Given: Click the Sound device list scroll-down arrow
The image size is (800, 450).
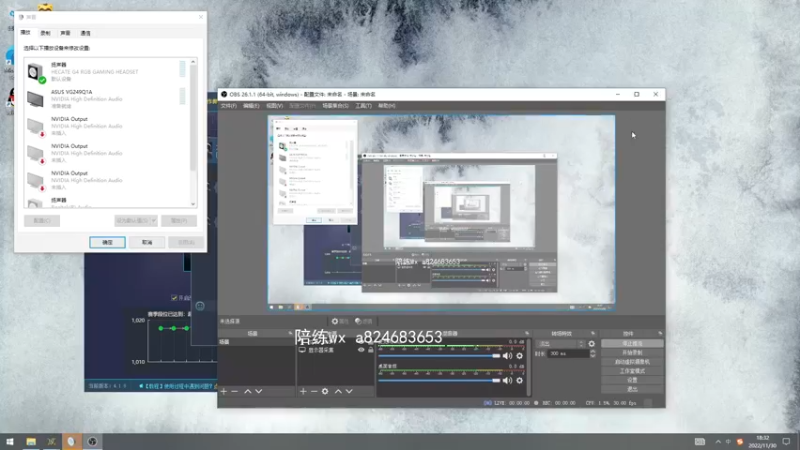Looking at the screenshot, I should pos(193,204).
